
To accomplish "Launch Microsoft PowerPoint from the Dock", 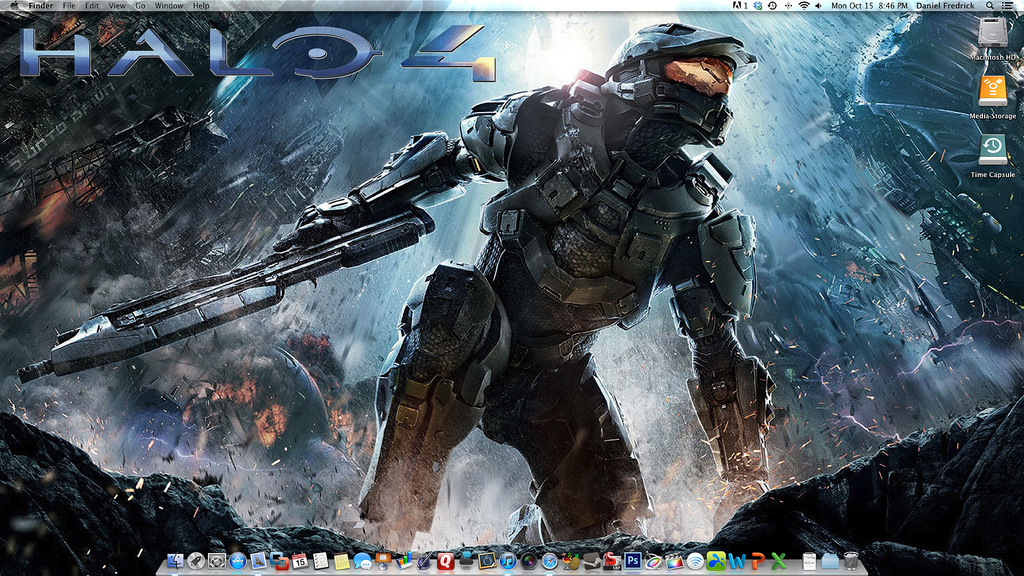I will click(758, 561).
